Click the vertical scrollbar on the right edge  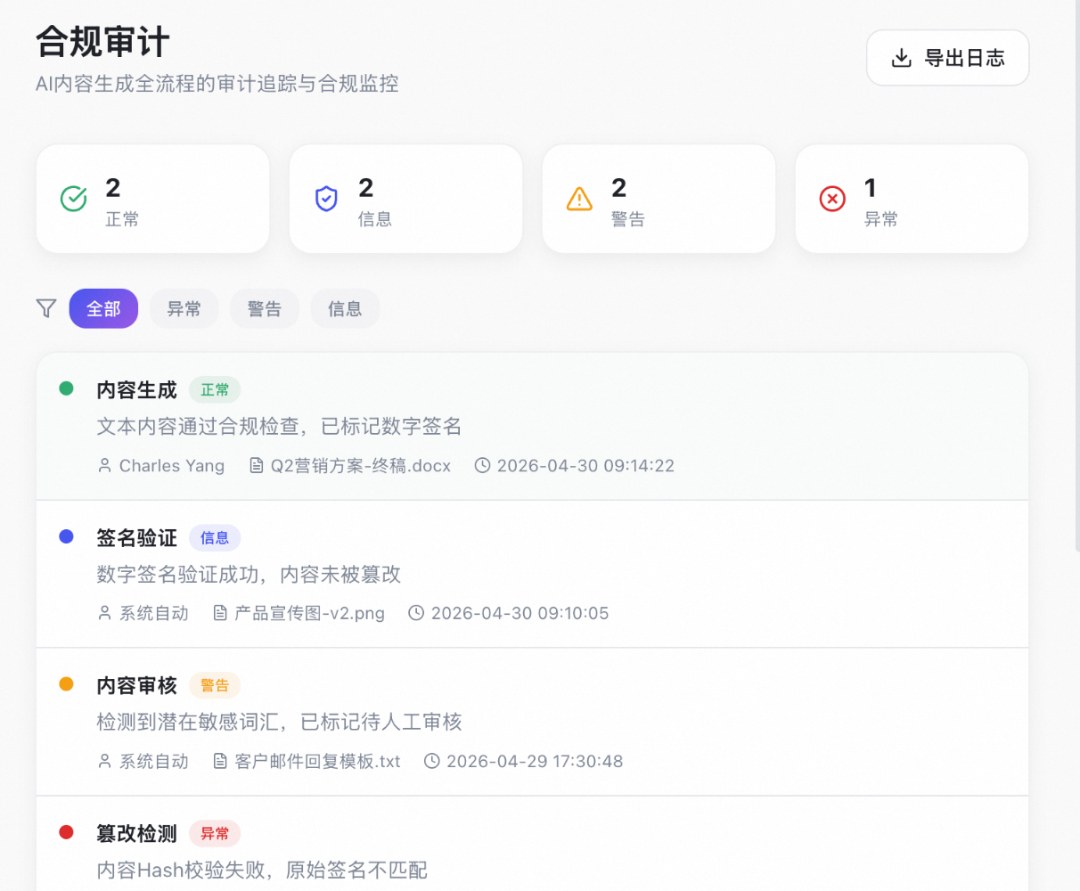tap(1077, 275)
